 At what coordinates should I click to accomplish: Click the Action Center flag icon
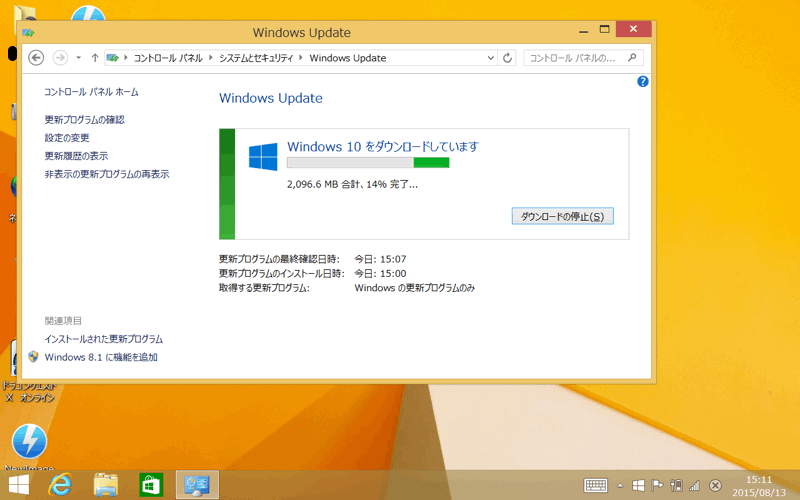pyautogui.click(x=657, y=485)
